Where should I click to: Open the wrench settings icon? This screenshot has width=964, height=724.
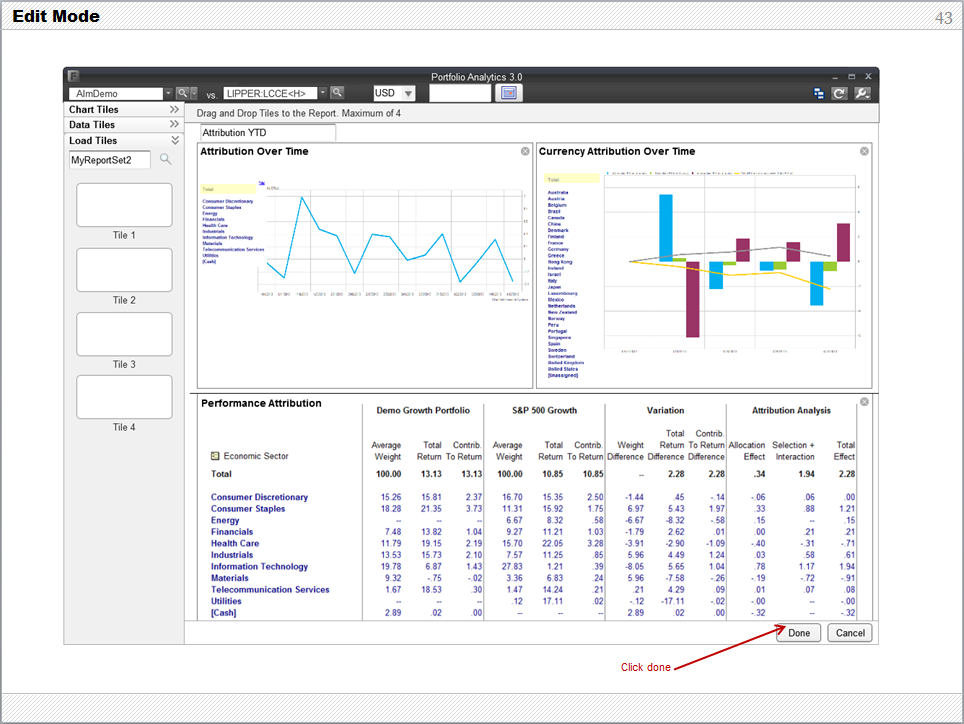point(862,93)
